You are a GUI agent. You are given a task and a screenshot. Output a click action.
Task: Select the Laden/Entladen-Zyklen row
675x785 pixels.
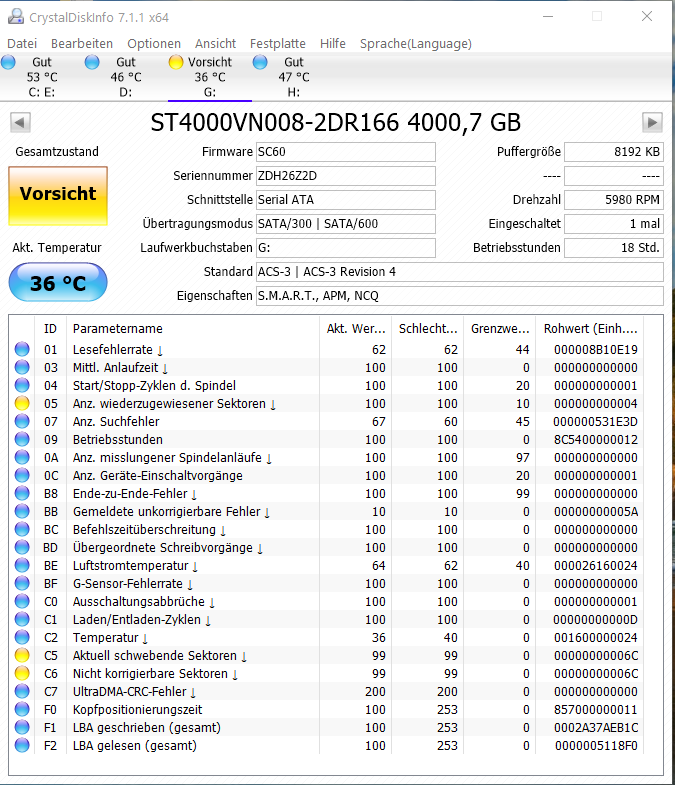click(328, 619)
